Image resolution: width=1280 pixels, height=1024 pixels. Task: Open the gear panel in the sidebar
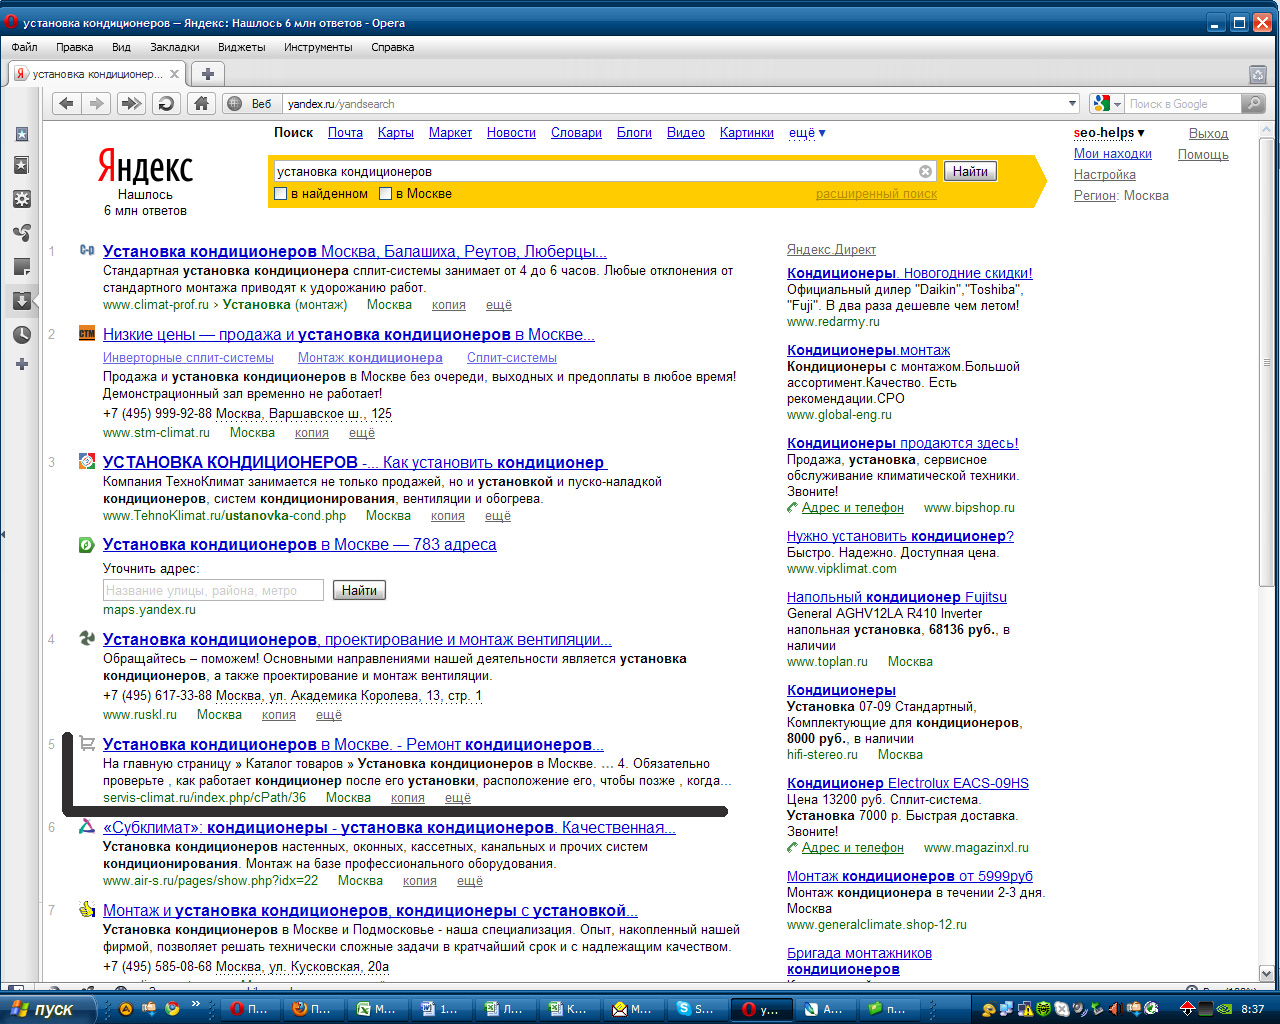pyautogui.click(x=21, y=199)
